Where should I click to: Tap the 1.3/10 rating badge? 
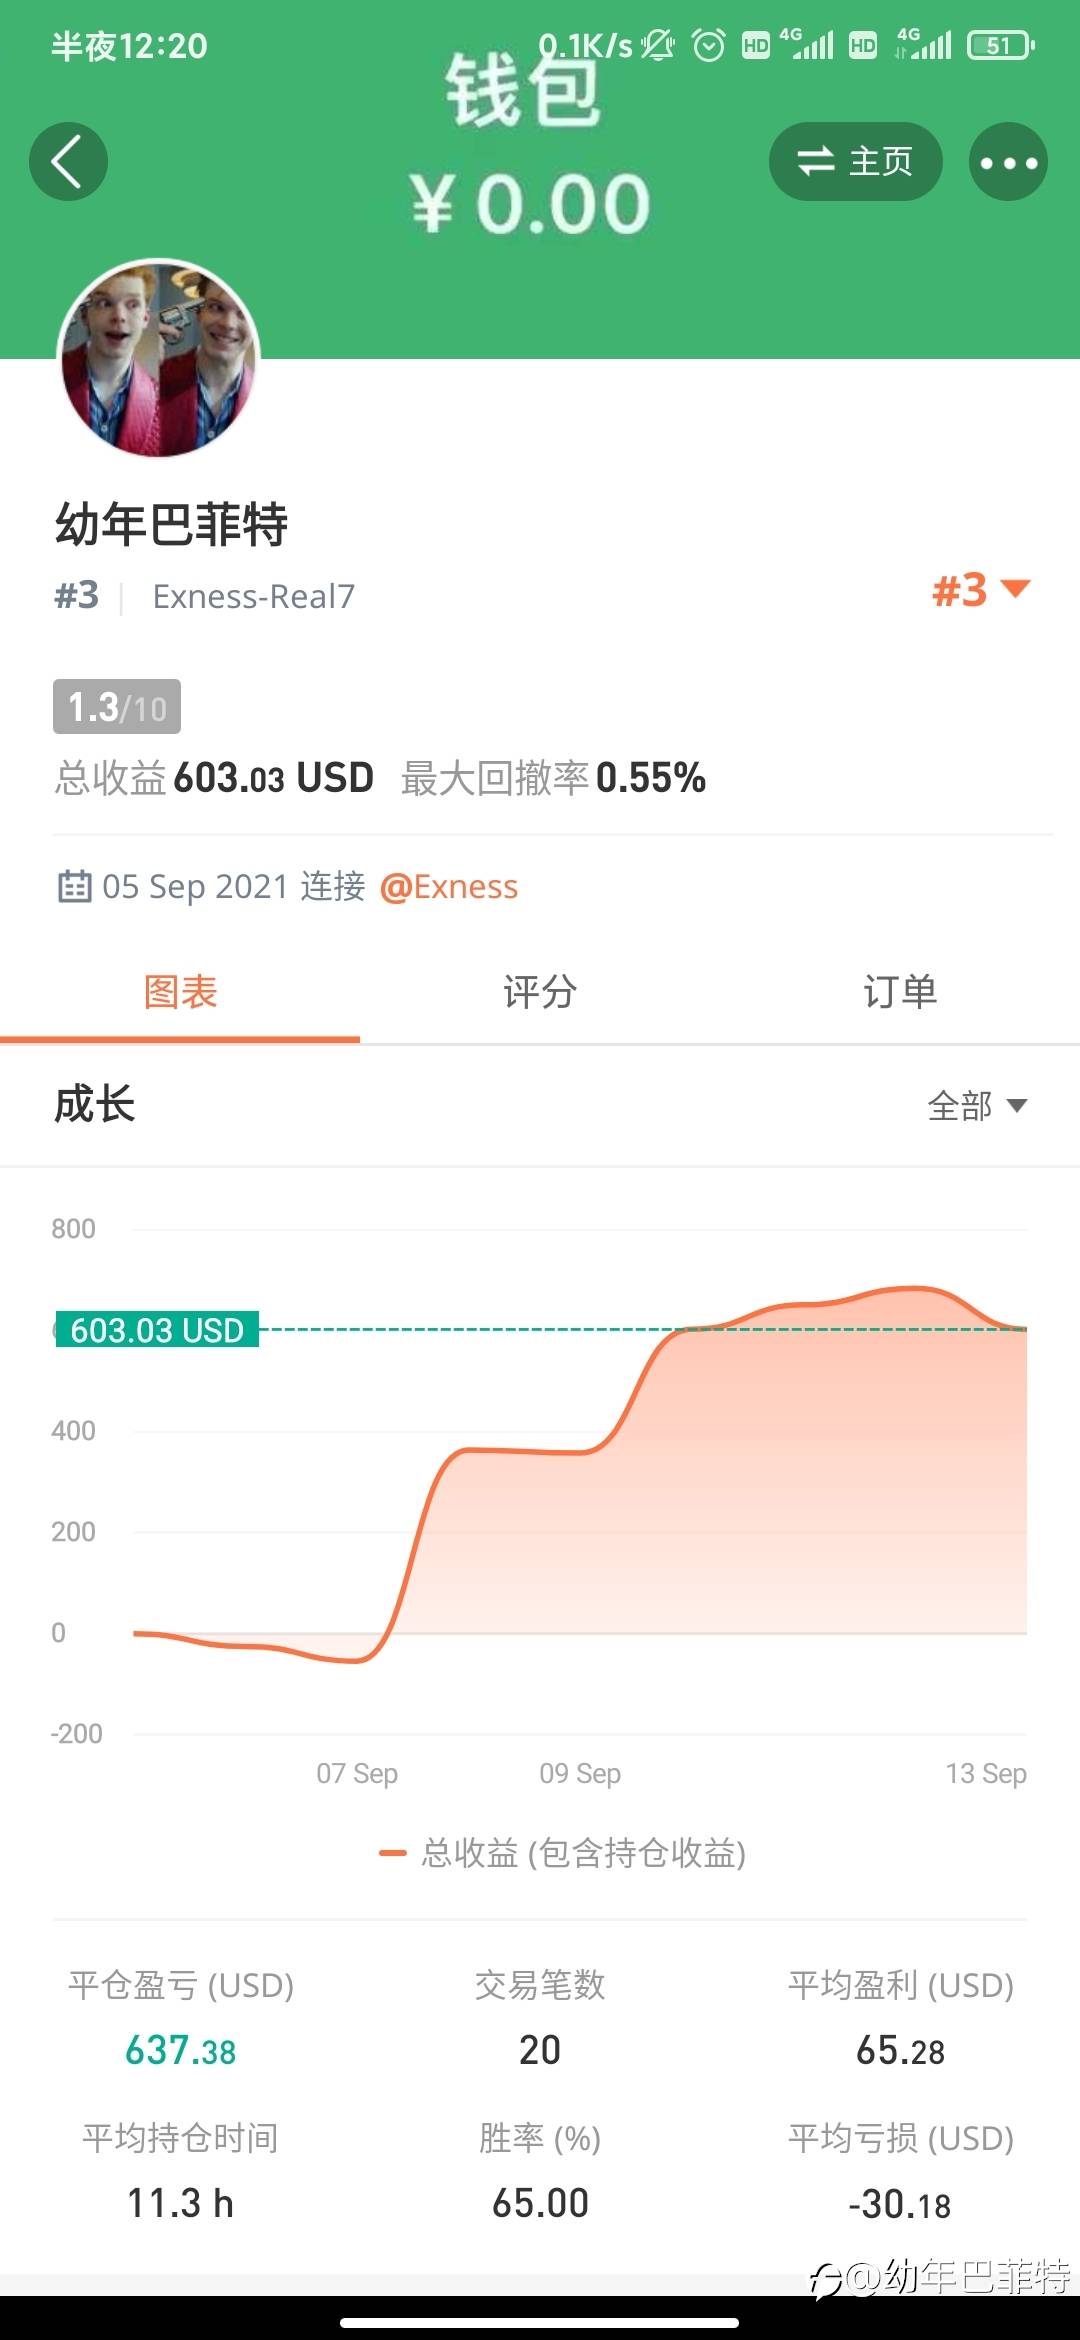point(117,707)
